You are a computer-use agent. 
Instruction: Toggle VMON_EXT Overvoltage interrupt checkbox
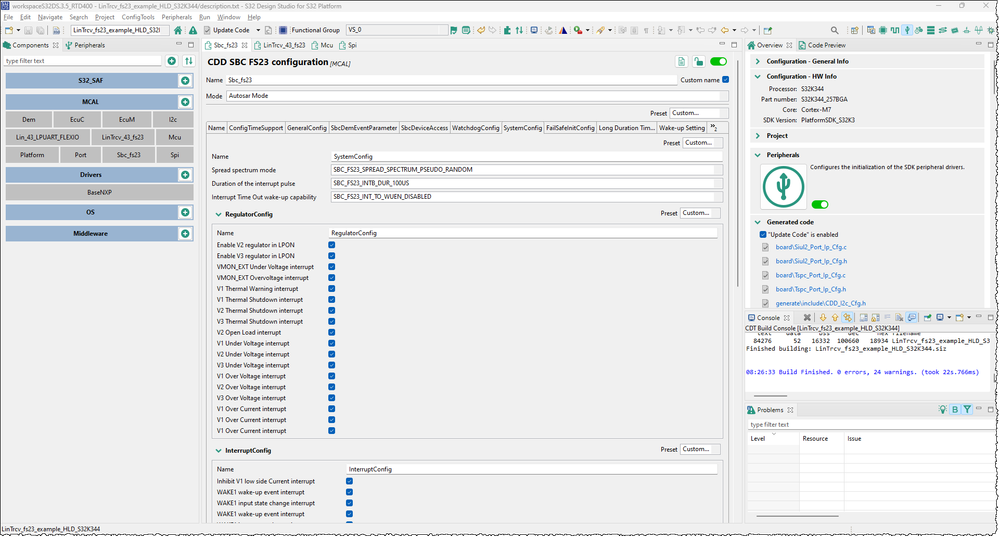(332, 278)
